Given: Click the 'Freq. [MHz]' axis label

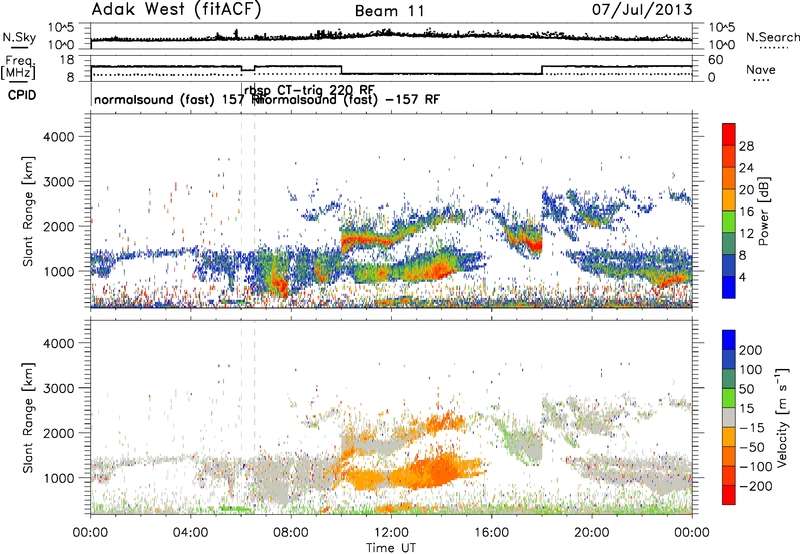Looking at the screenshot, I should coord(18,68).
